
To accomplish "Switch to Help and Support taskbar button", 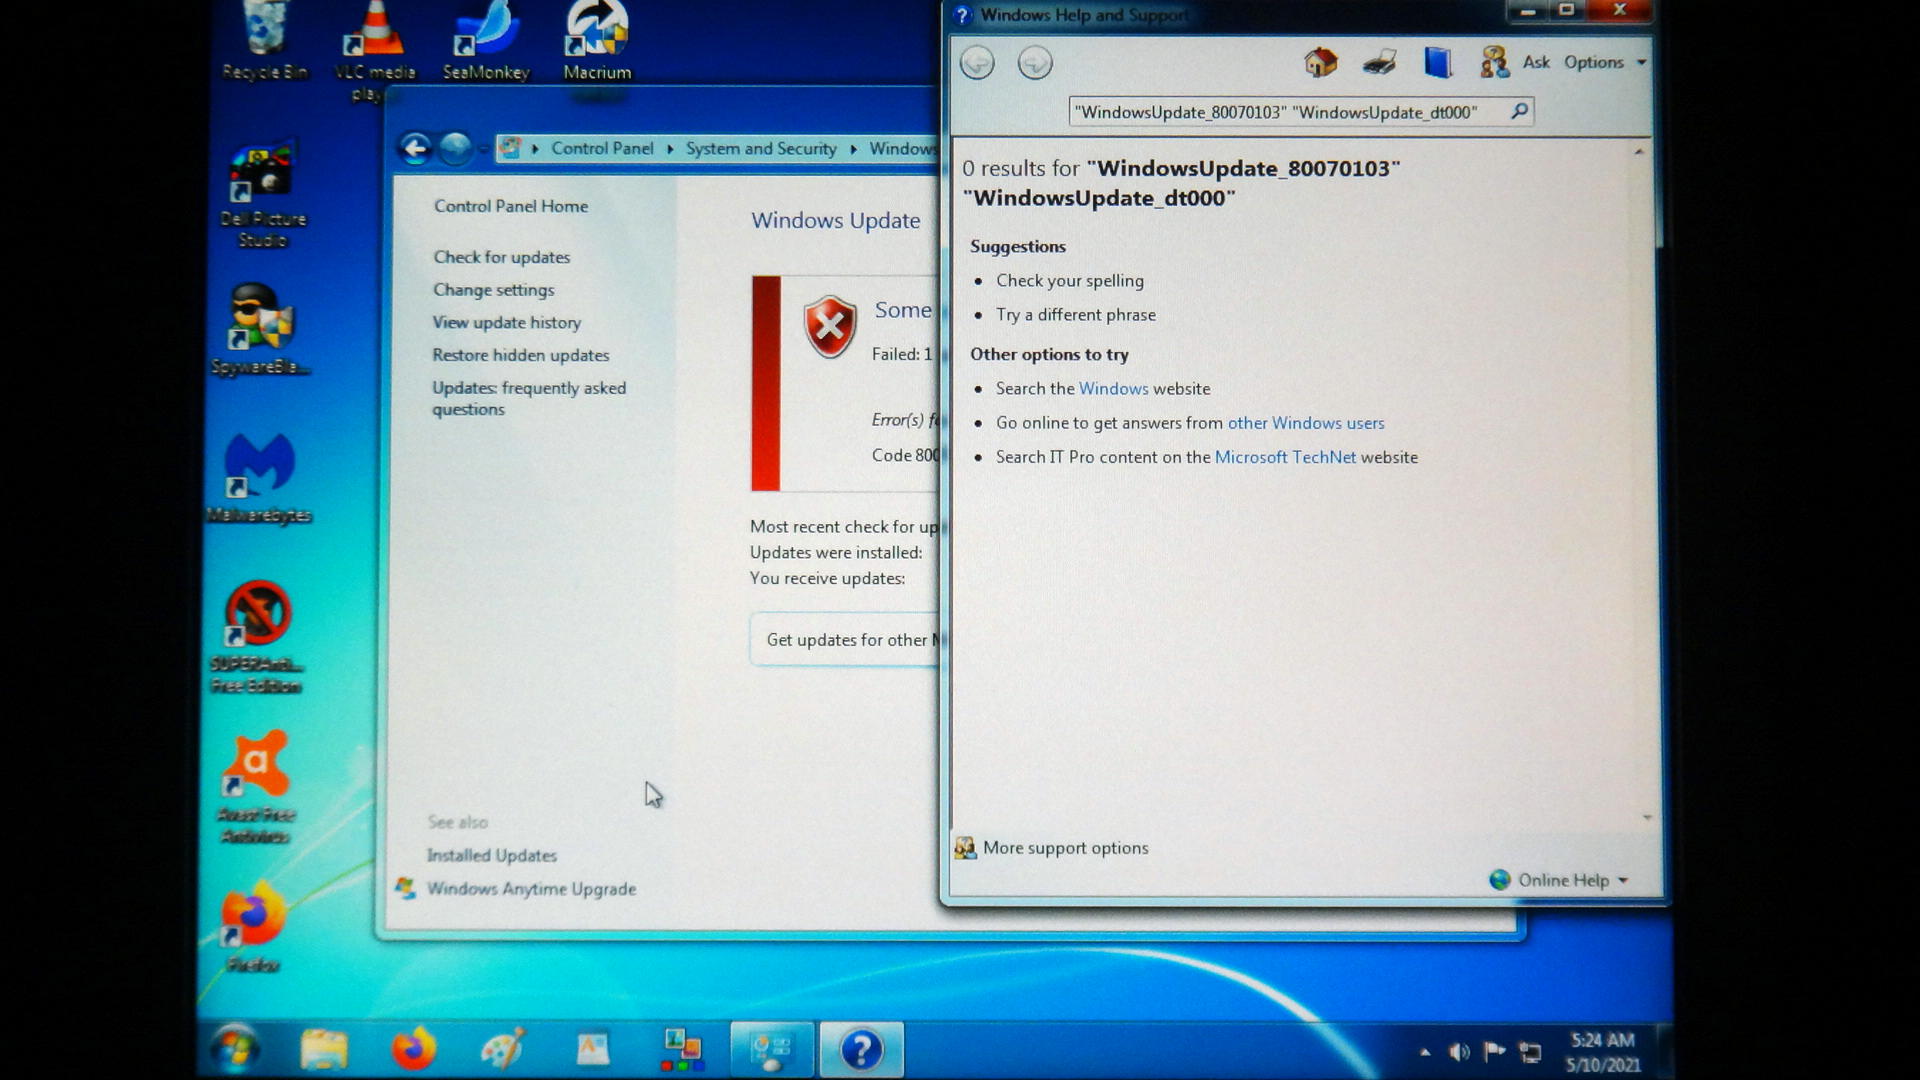I will coord(862,1050).
